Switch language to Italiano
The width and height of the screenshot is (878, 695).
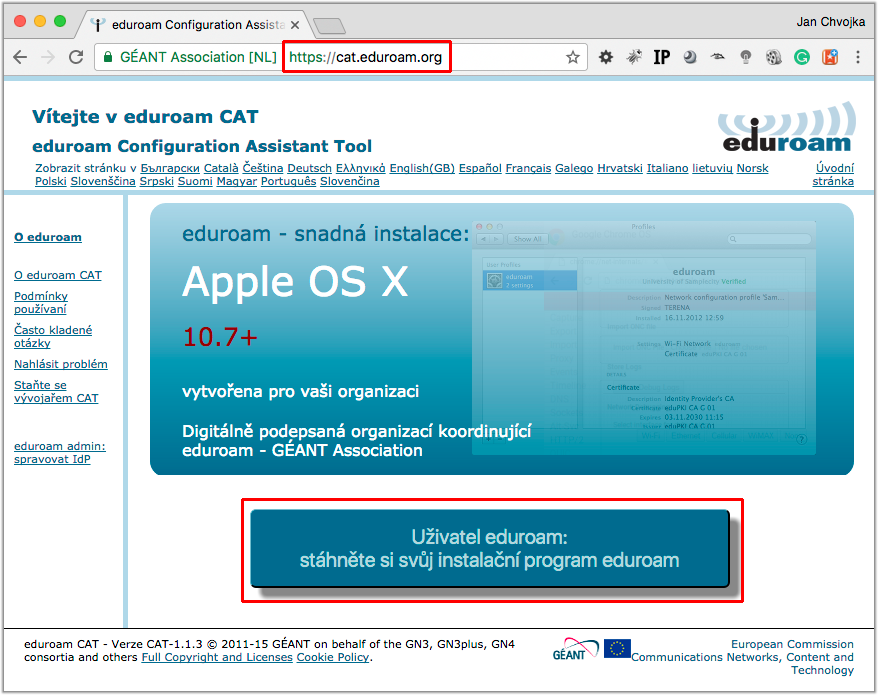(x=667, y=168)
